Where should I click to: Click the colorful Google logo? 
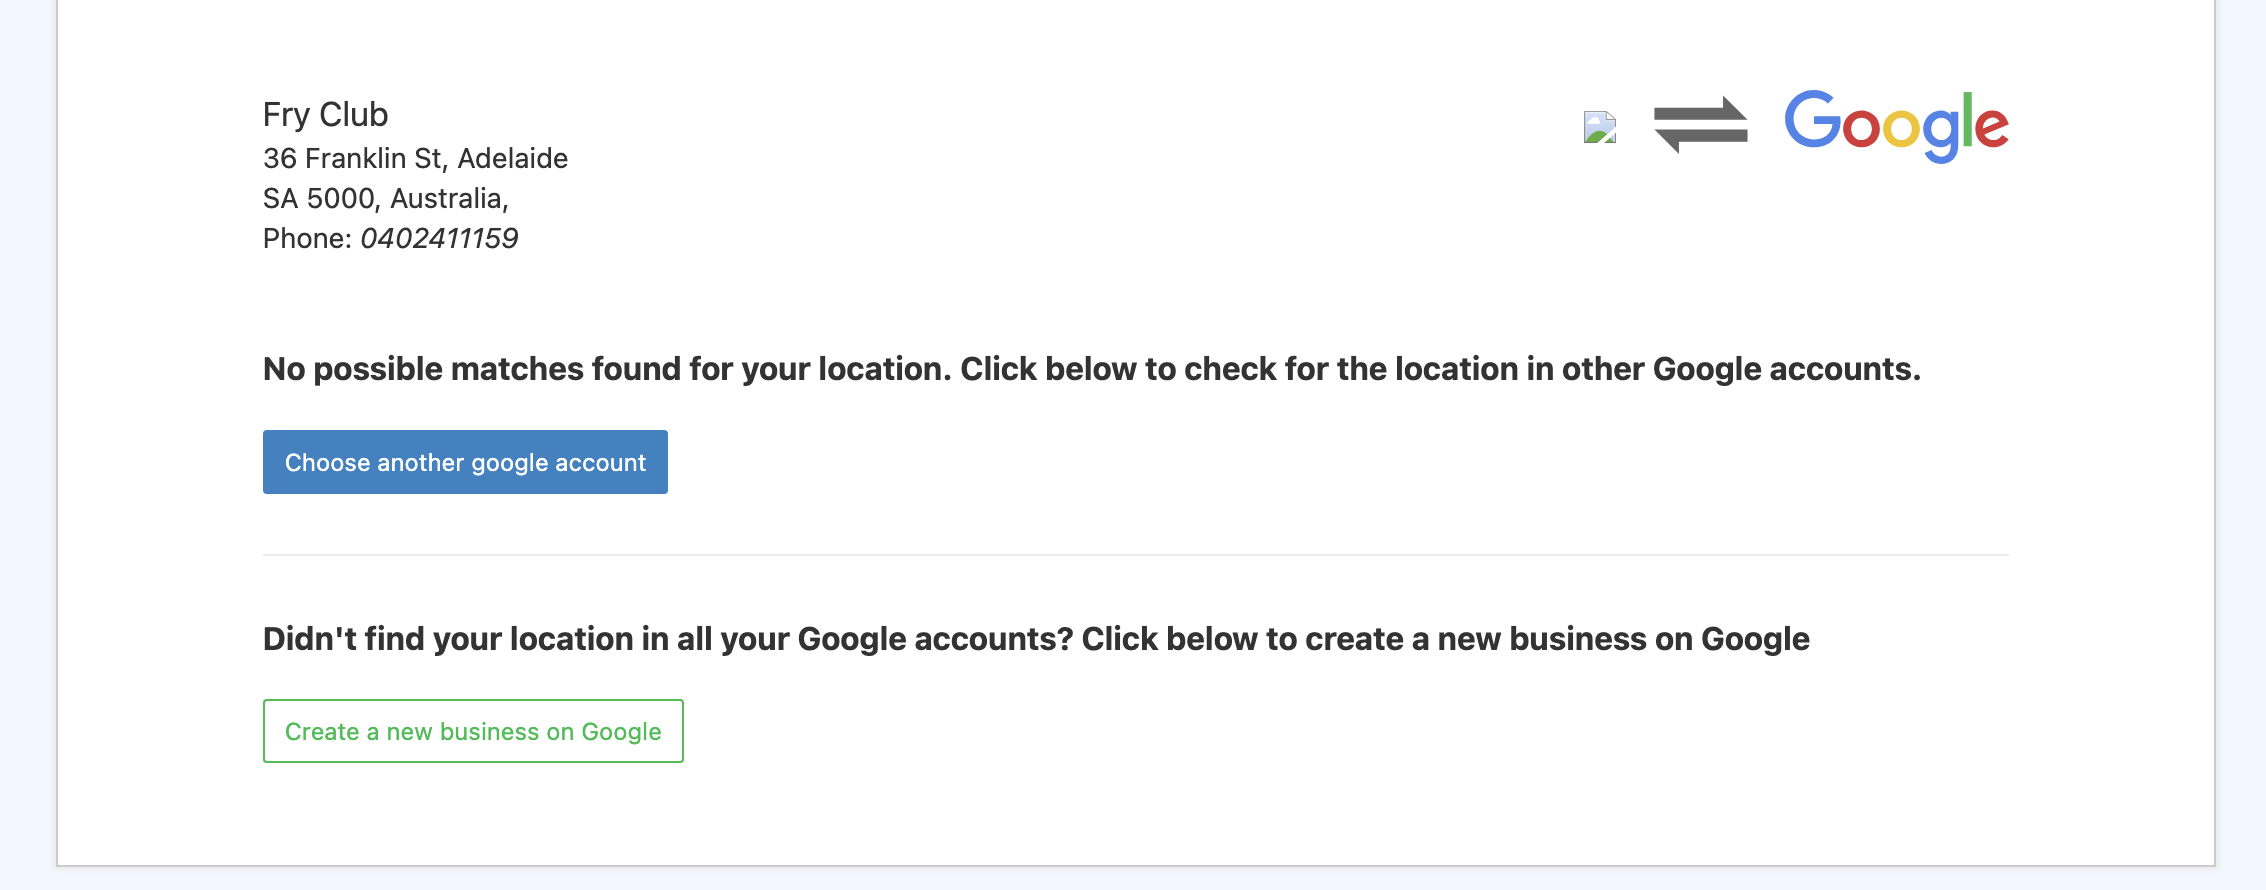pyautogui.click(x=1897, y=126)
